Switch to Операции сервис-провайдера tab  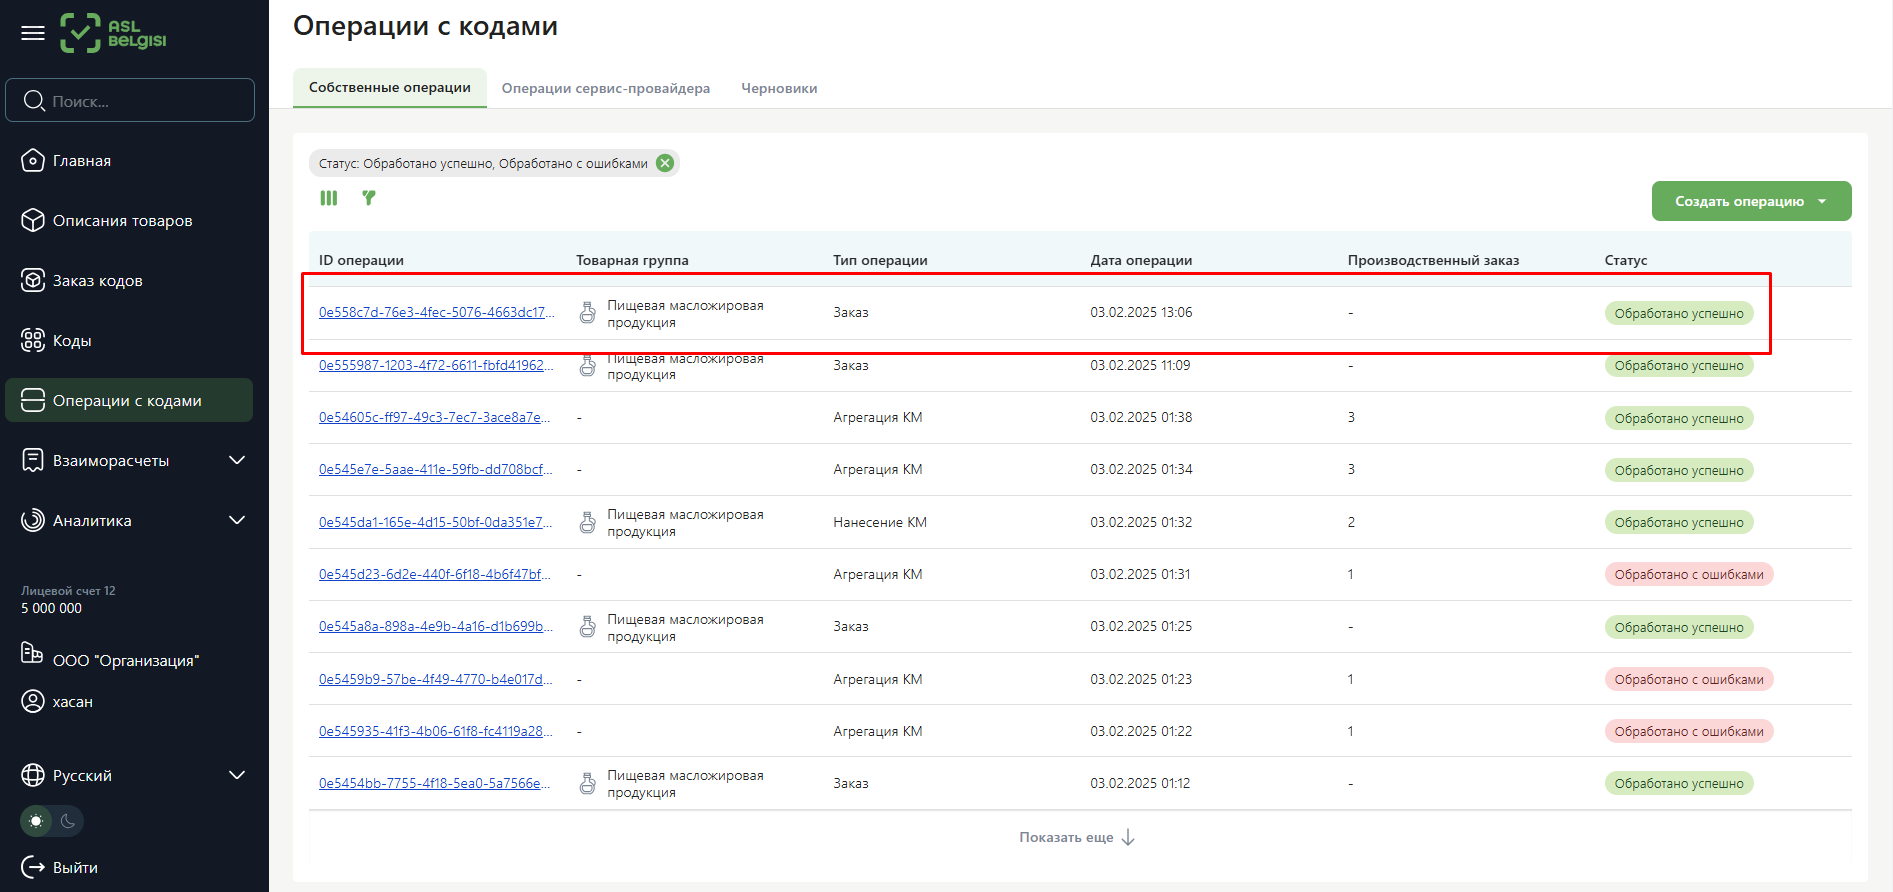tap(606, 88)
